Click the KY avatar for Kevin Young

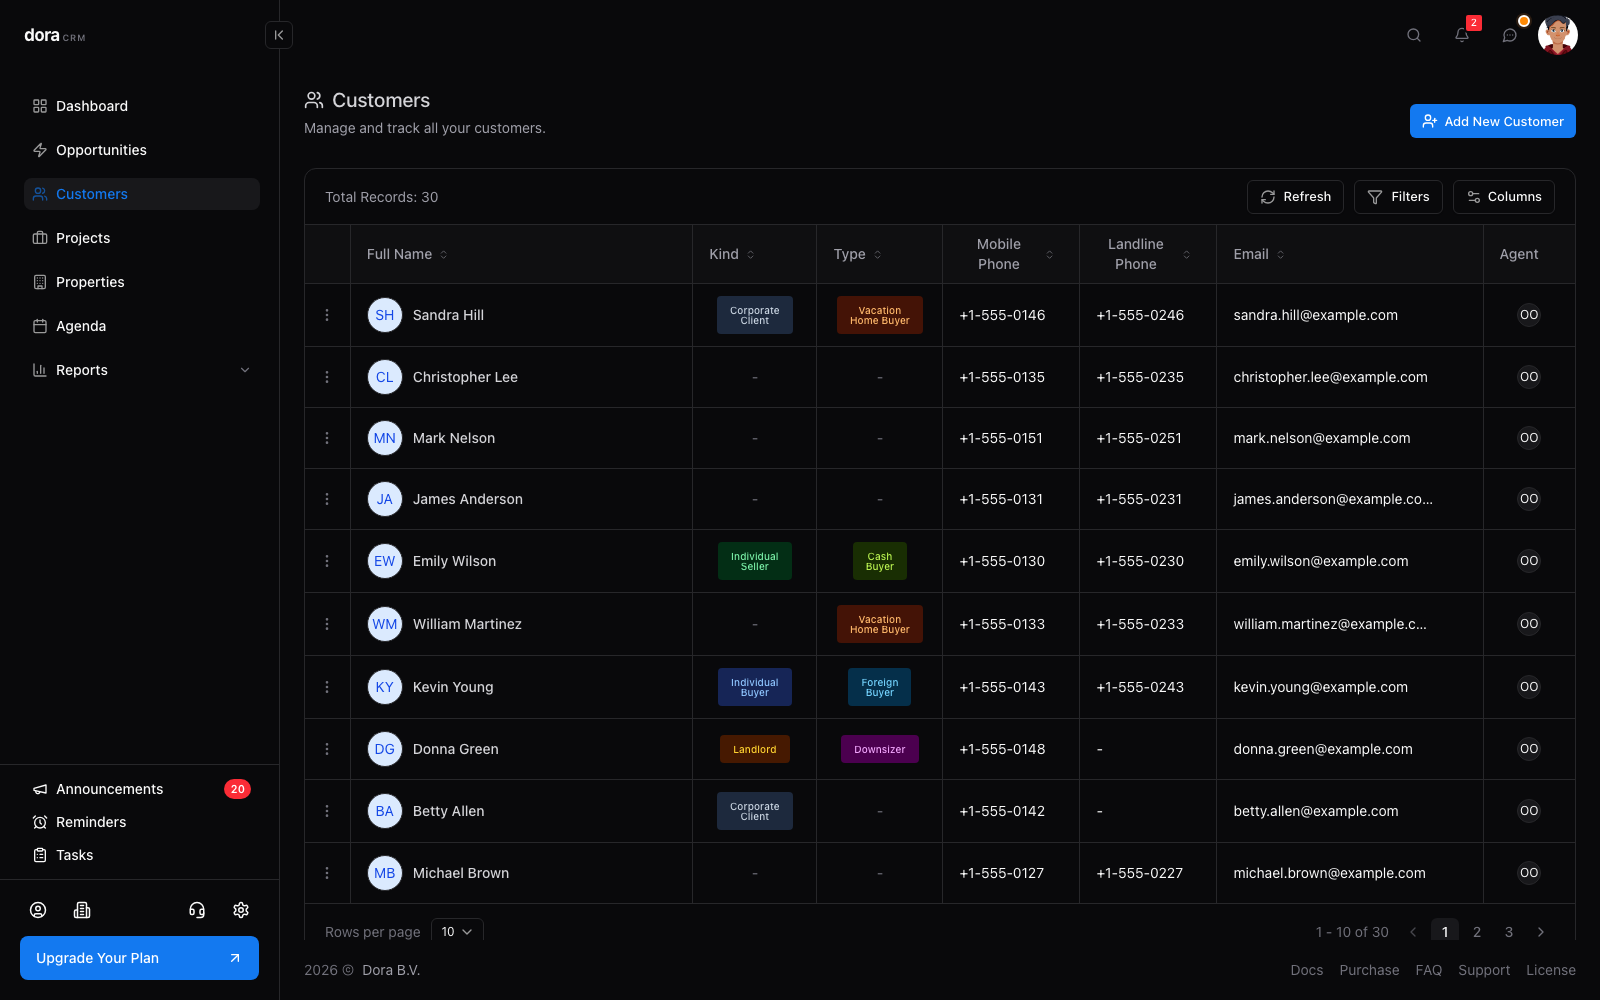point(385,687)
